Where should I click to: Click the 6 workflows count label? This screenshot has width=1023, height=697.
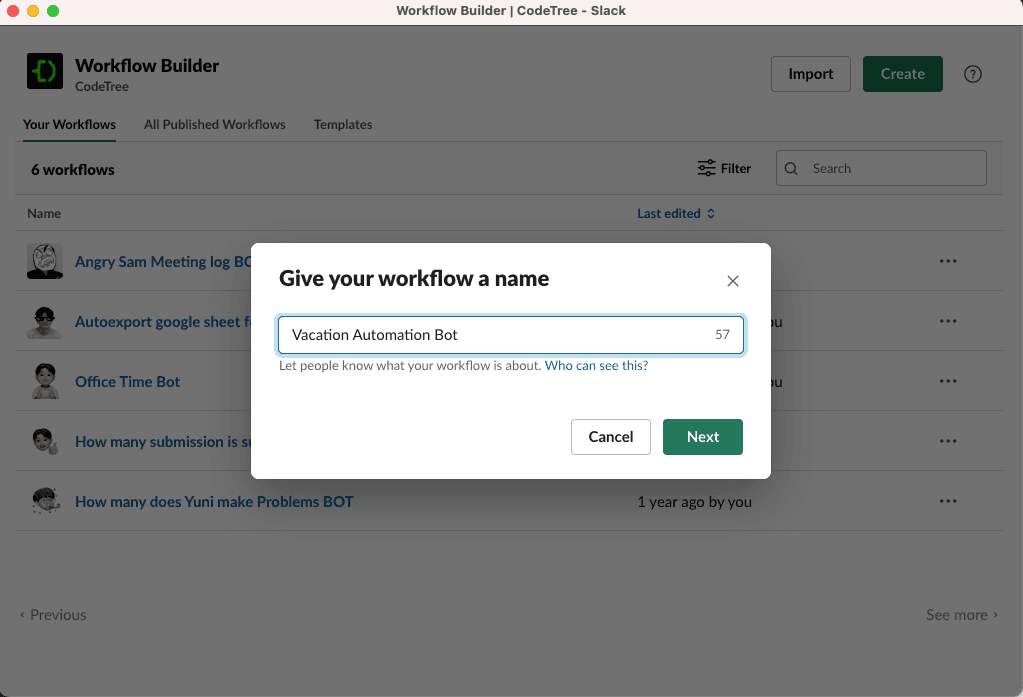click(x=72, y=170)
